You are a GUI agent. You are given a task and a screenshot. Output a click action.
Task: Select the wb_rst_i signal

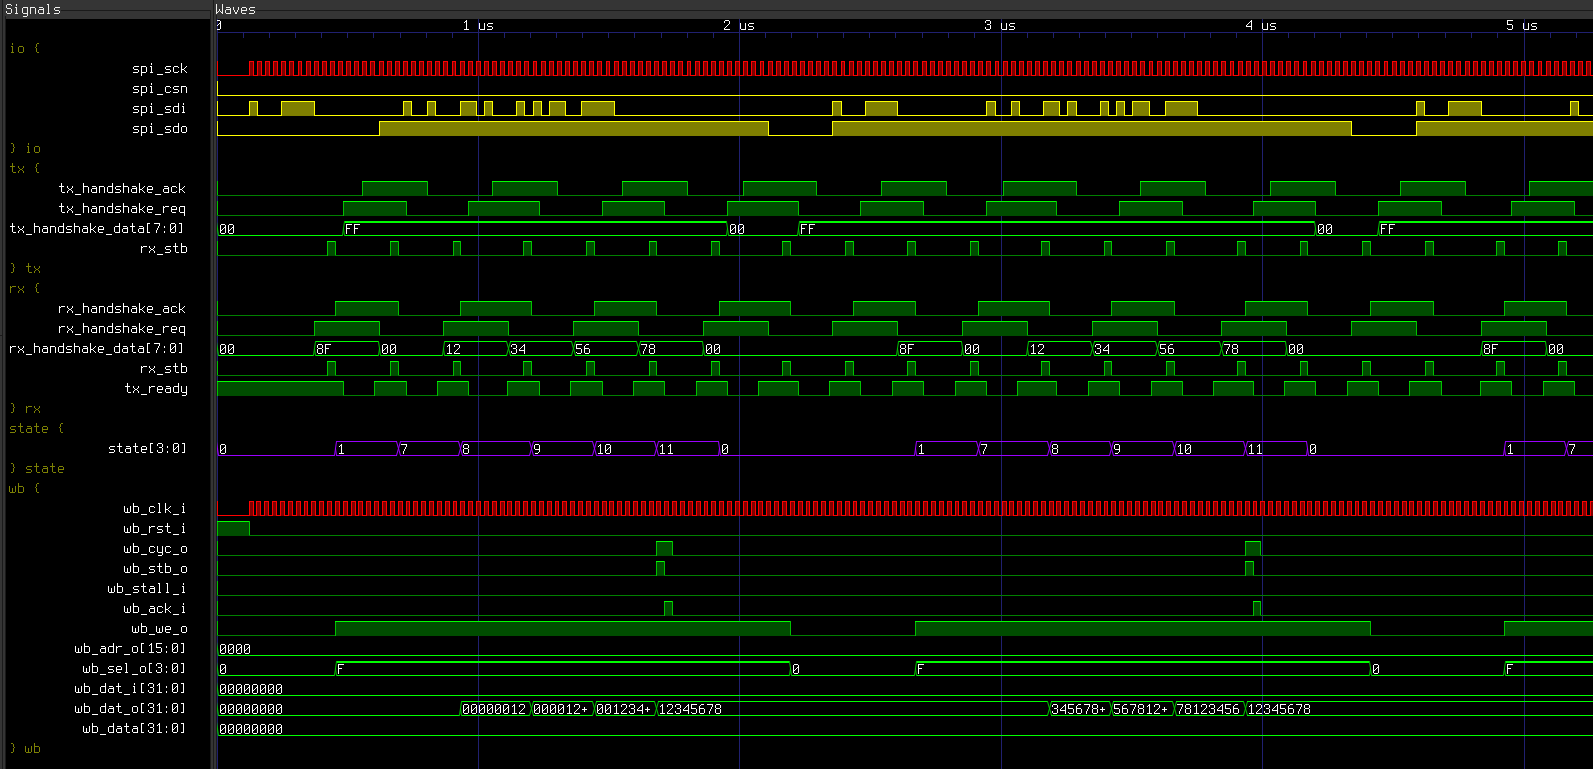tap(155, 528)
